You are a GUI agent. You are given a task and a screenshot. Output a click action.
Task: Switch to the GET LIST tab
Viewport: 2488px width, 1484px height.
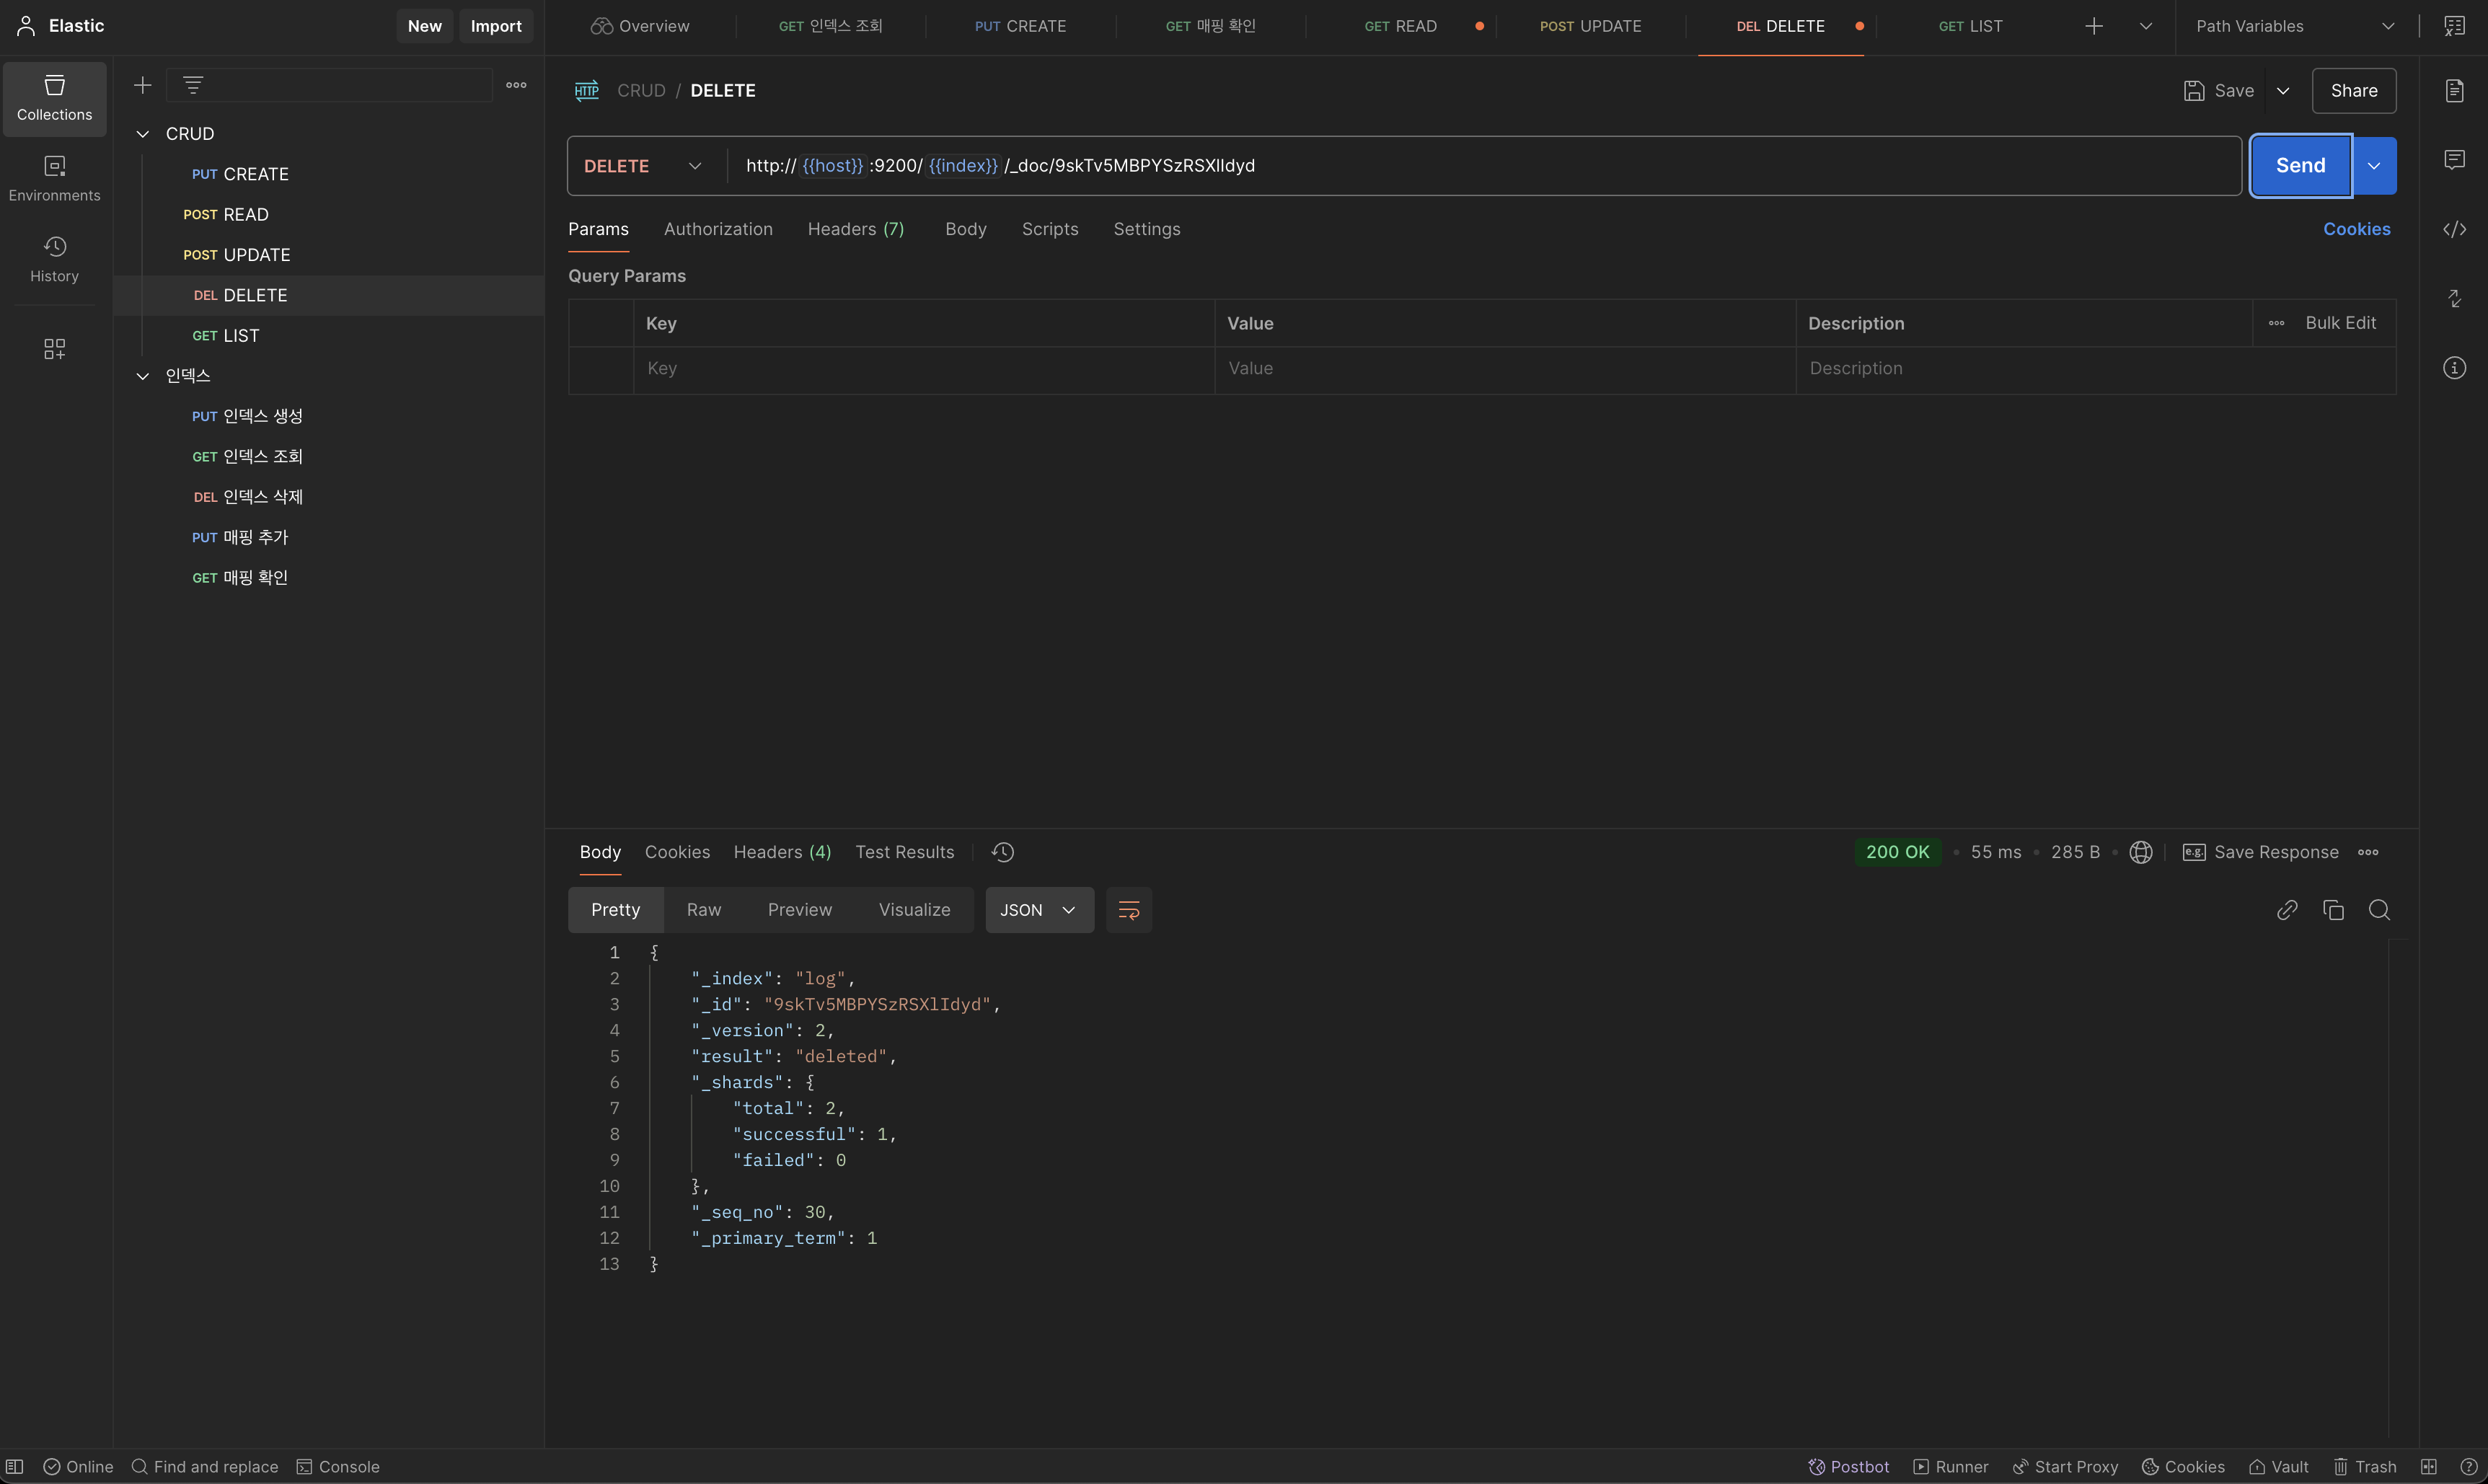[1969, 26]
